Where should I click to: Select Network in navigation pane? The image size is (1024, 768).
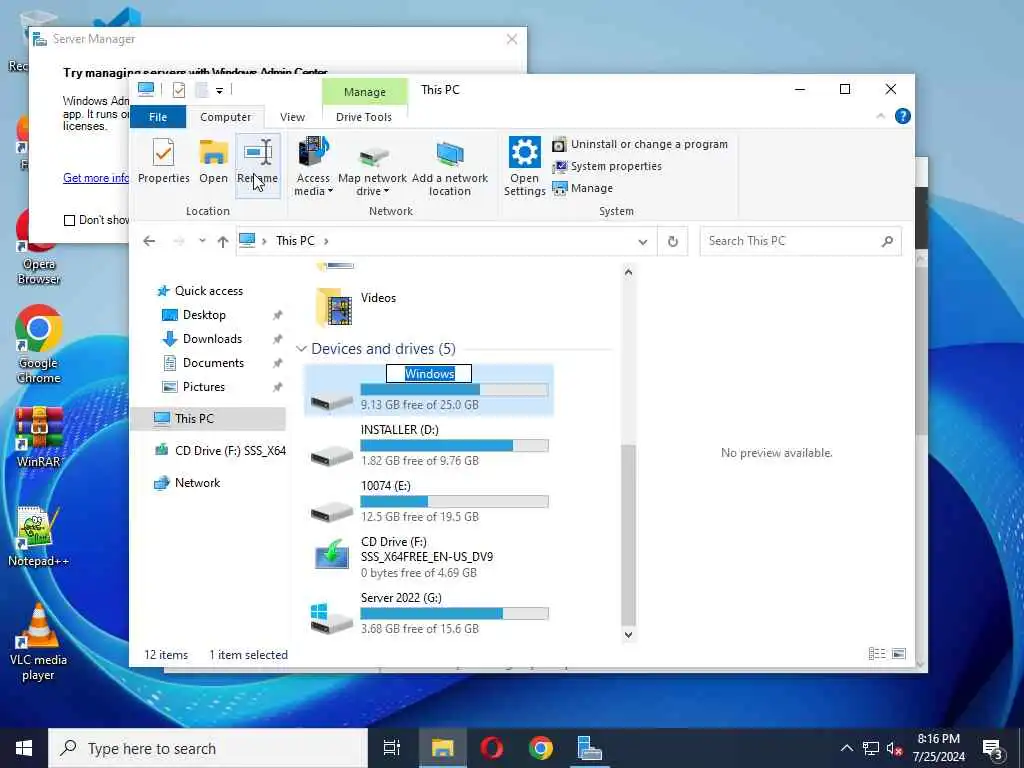click(x=197, y=483)
